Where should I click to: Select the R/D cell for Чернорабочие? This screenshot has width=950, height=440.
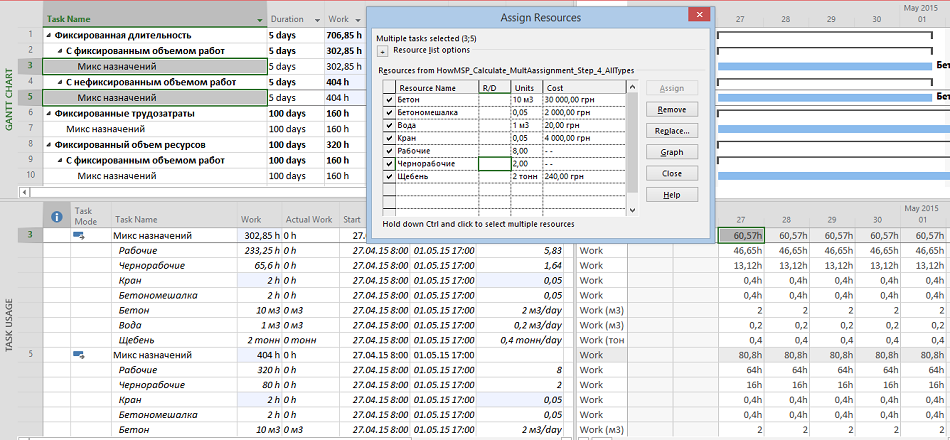494,163
